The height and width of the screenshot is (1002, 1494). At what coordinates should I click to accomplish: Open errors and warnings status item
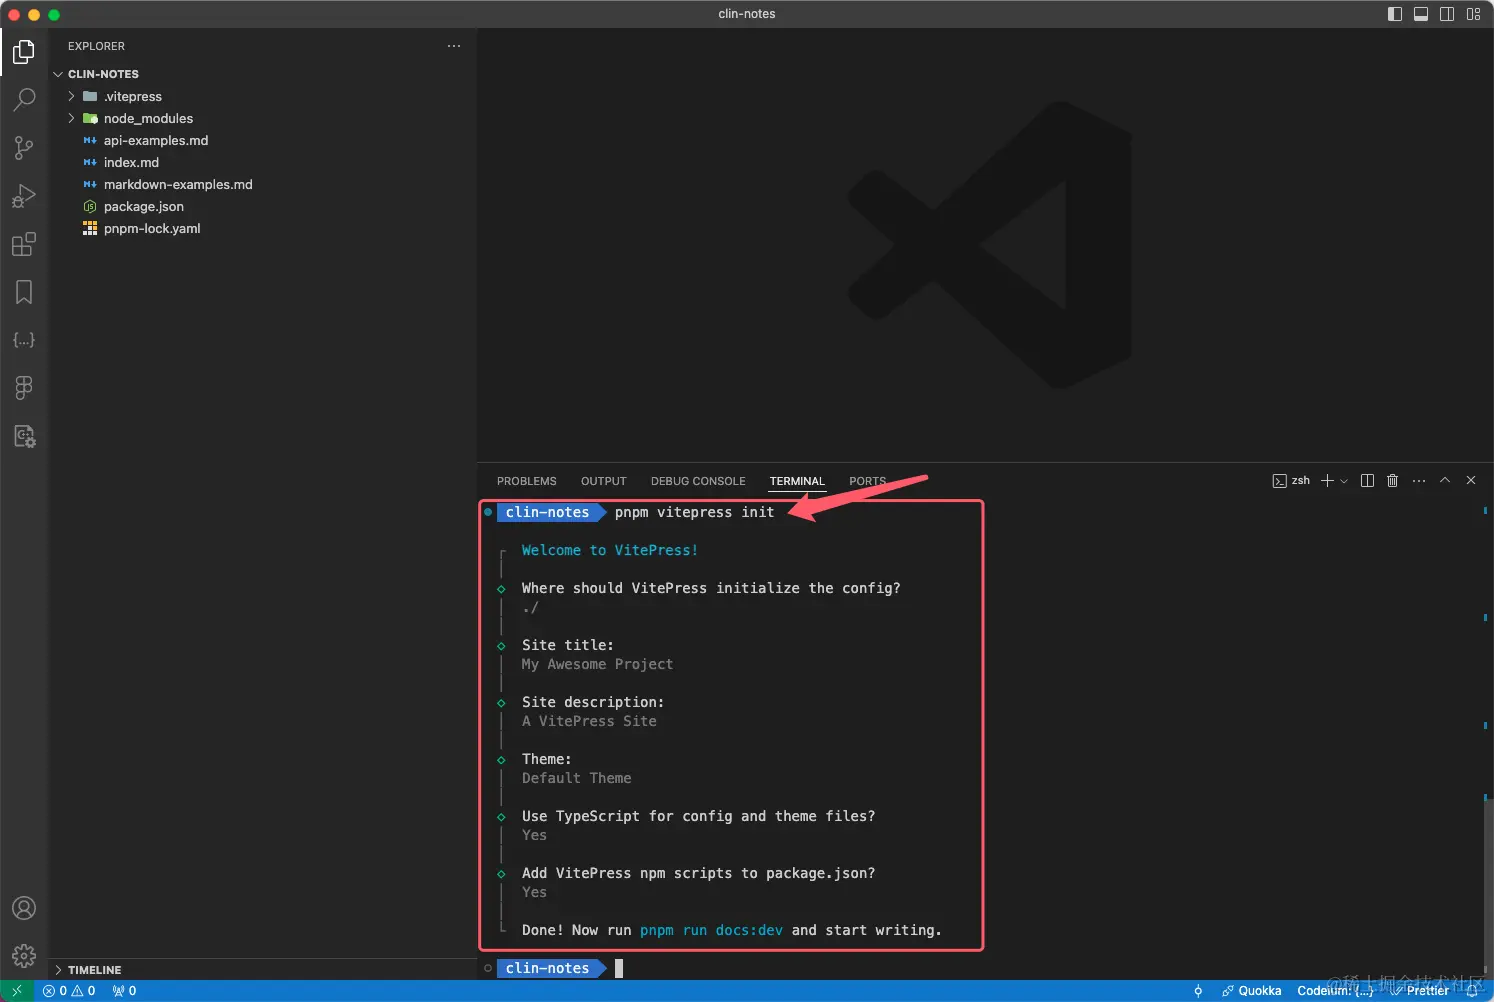point(69,991)
